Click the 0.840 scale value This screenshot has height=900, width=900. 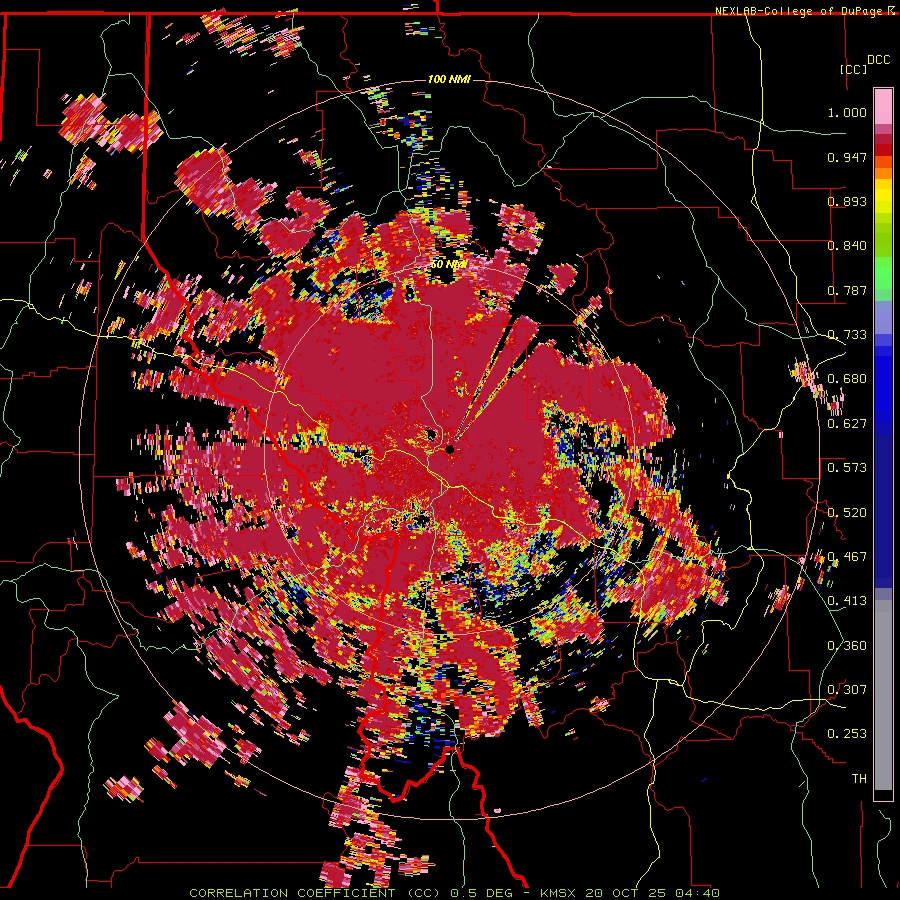[x=847, y=246]
